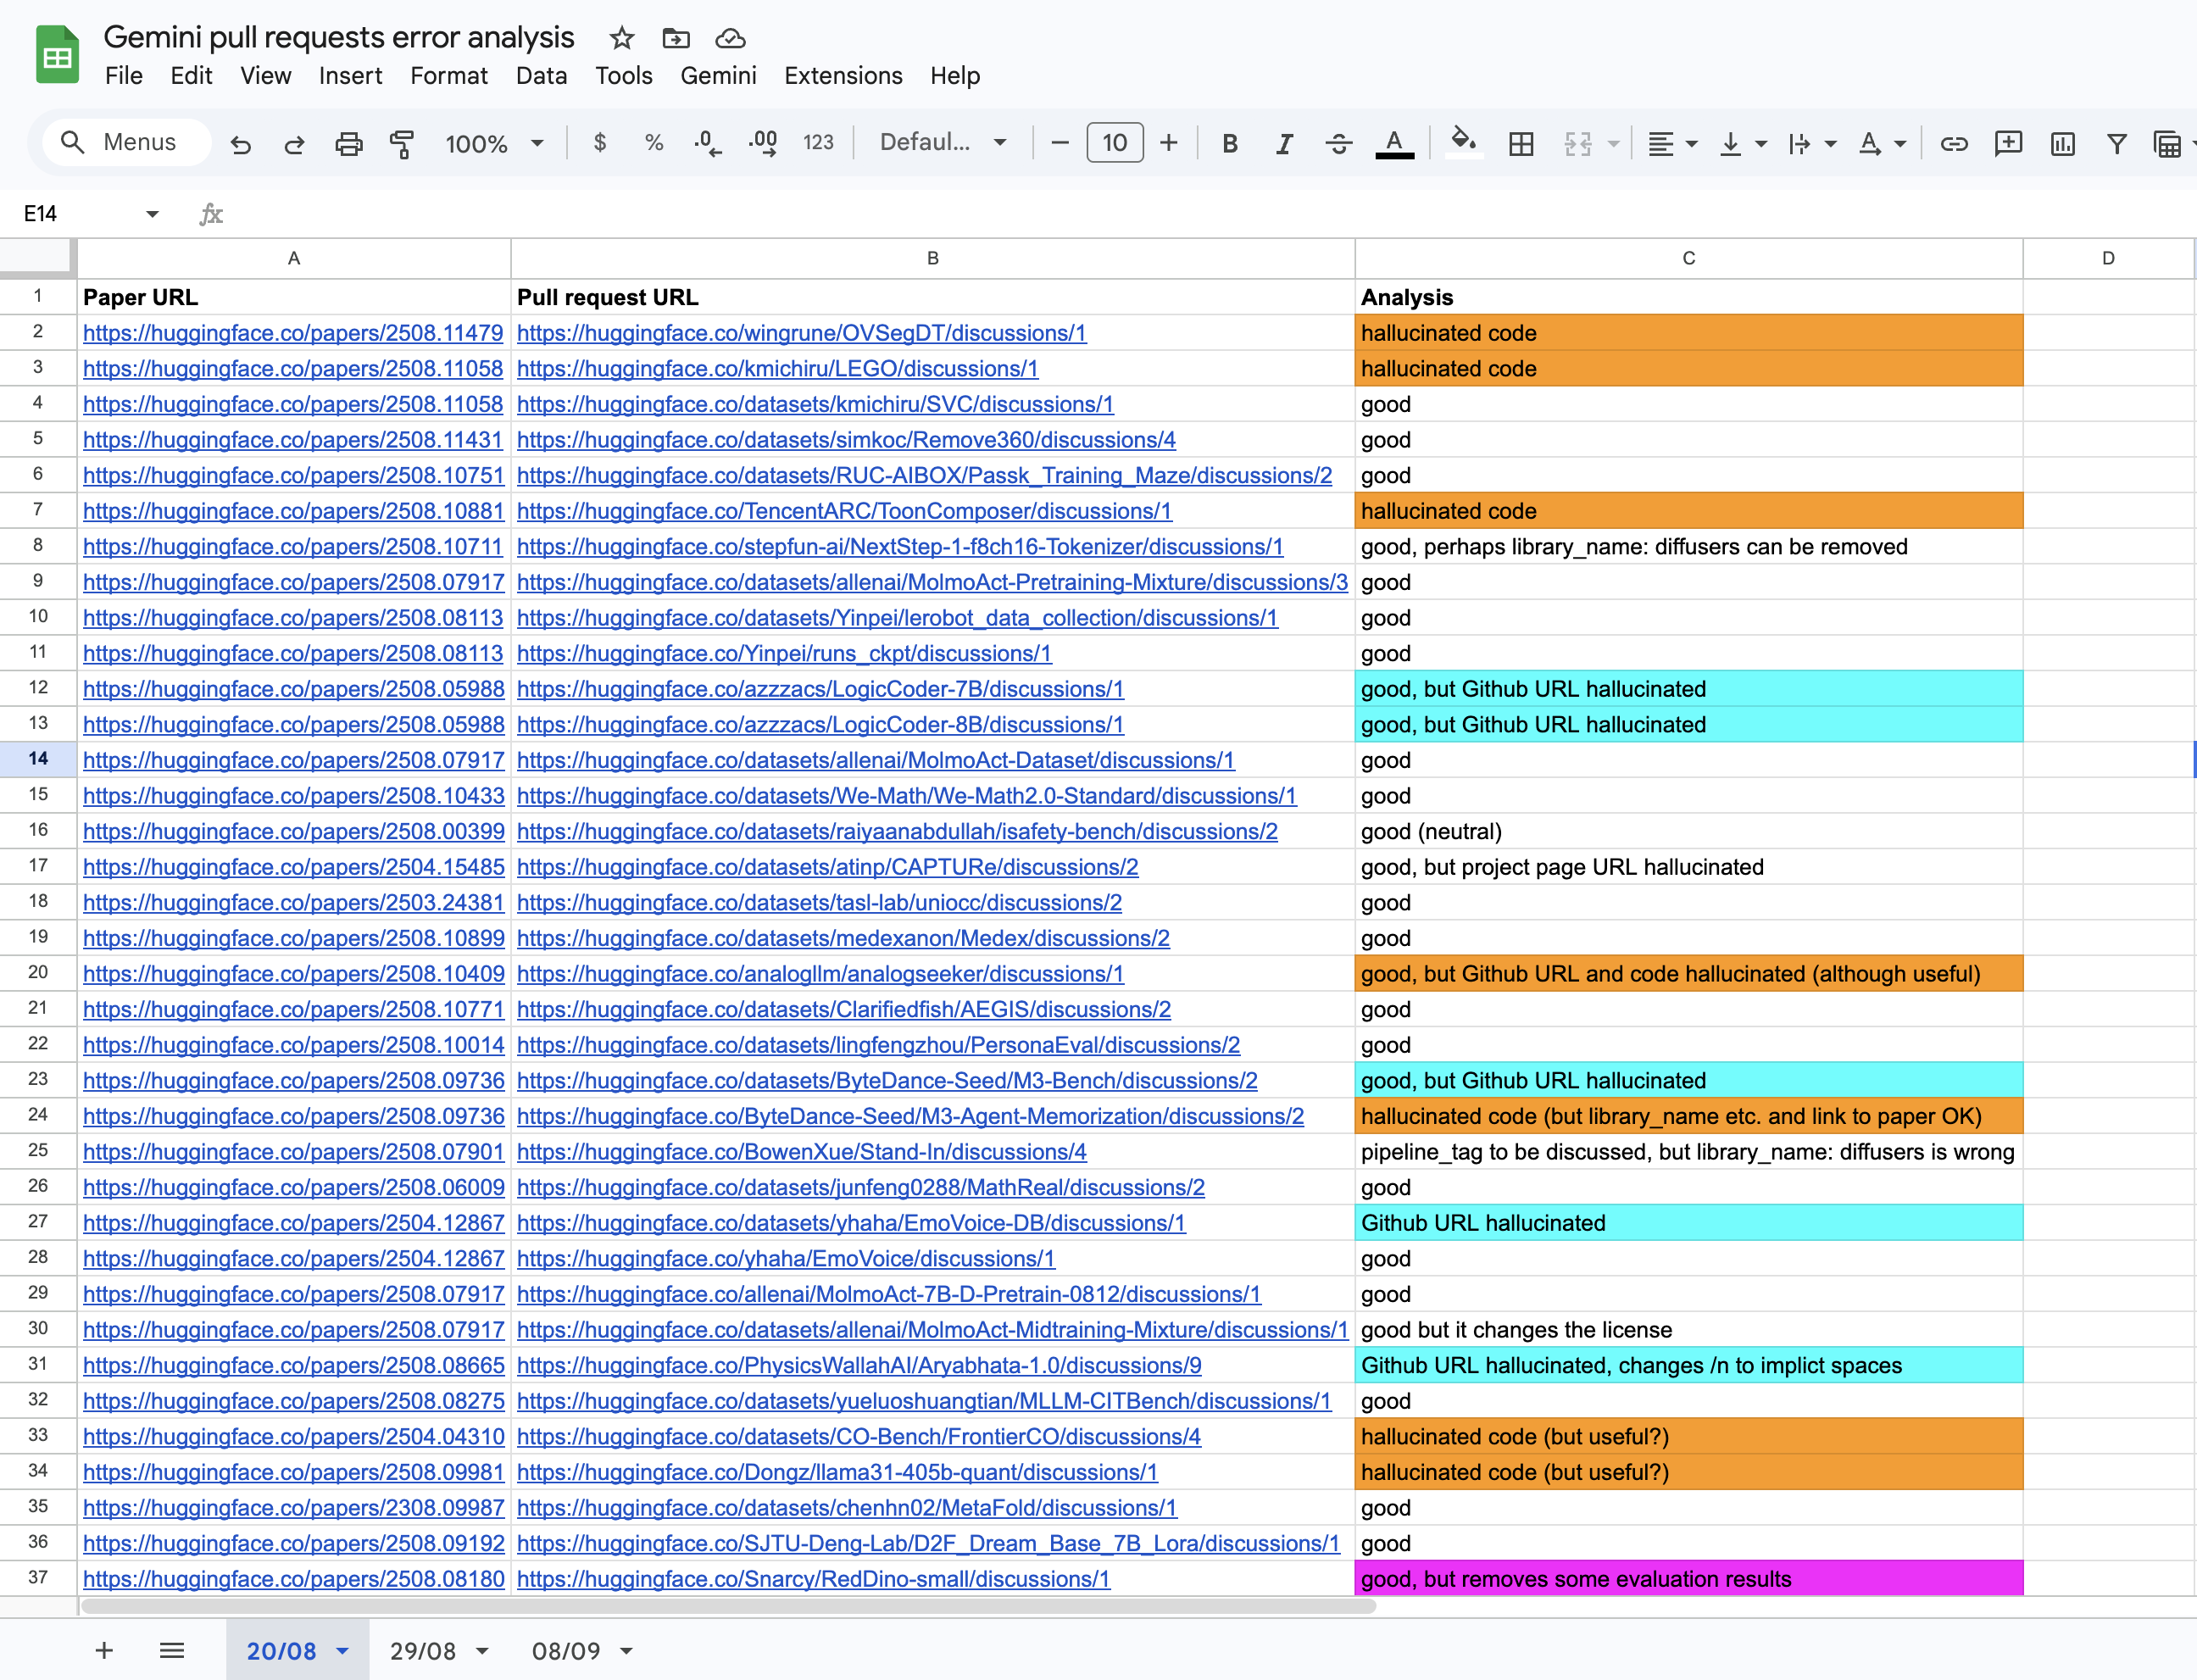The height and width of the screenshot is (1680, 2197).
Task: Select row 14 header
Action: click(x=38, y=759)
